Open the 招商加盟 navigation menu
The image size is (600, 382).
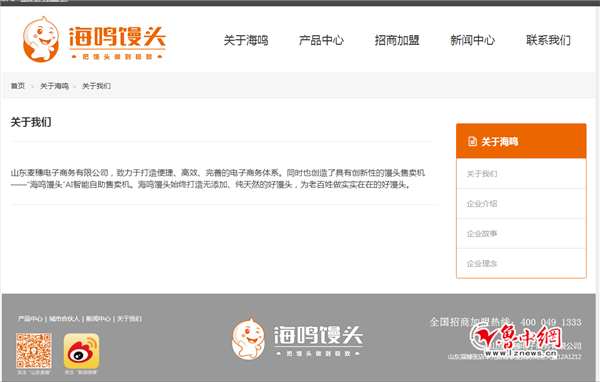(x=397, y=40)
